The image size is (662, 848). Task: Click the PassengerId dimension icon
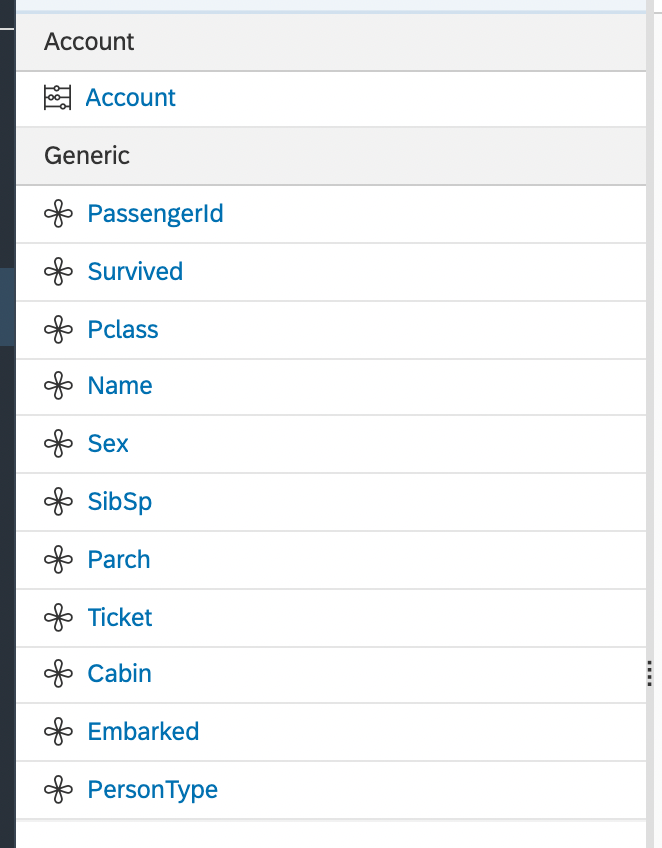[x=59, y=214]
